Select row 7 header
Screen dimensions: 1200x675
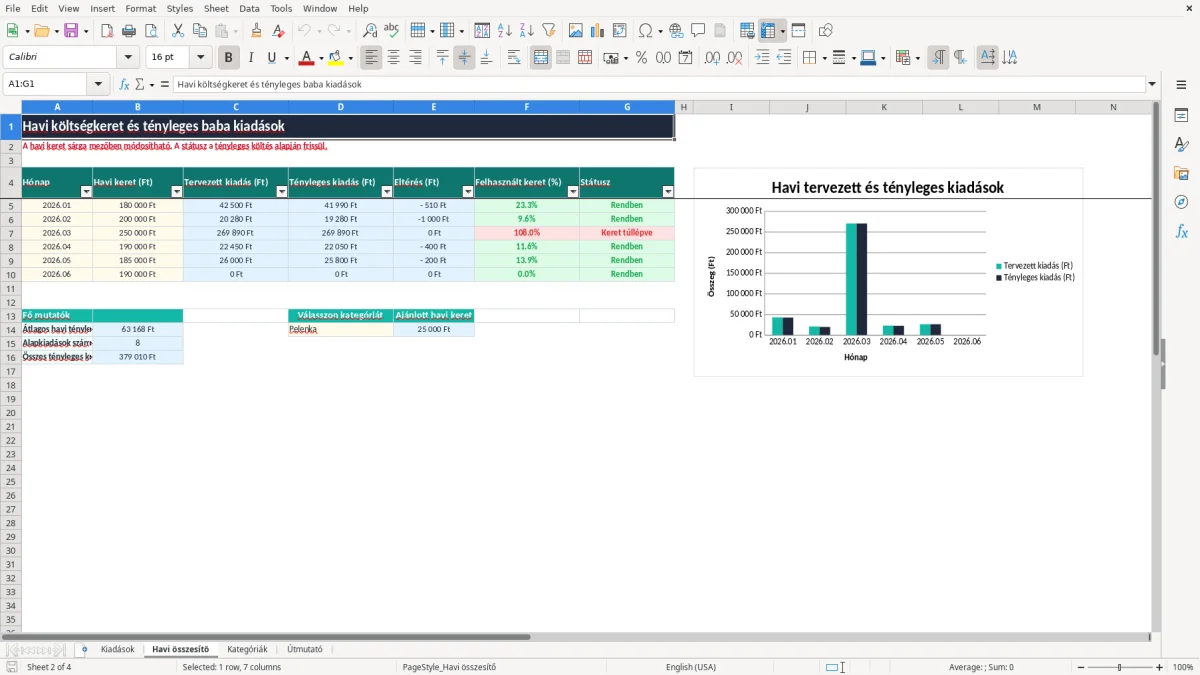click(10, 232)
